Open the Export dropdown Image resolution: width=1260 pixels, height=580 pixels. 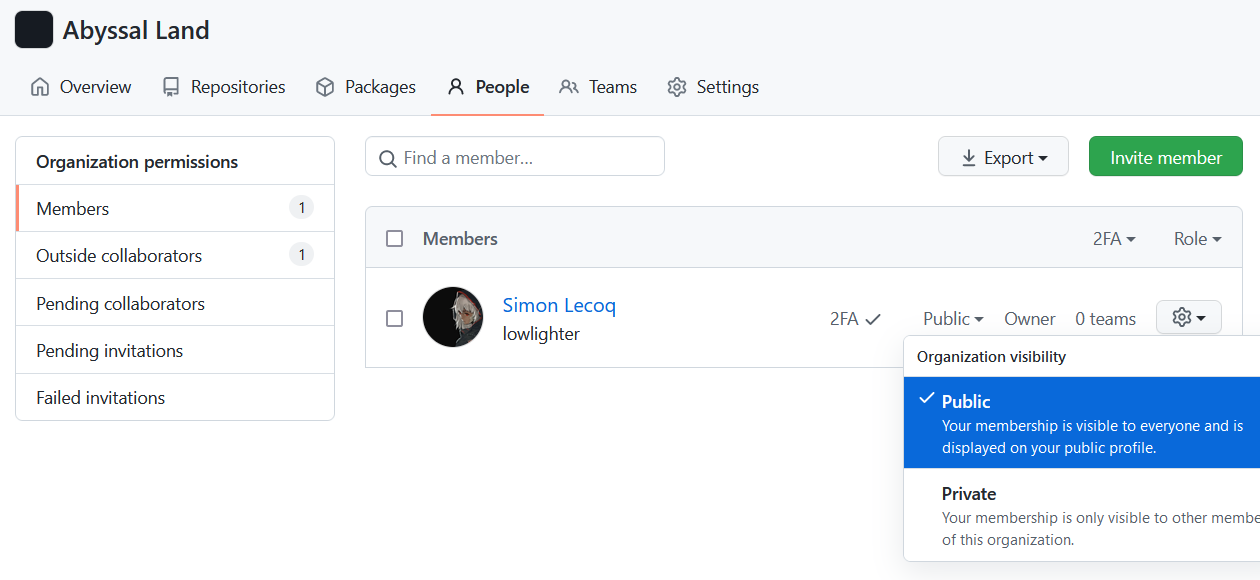pyautogui.click(x=1003, y=156)
